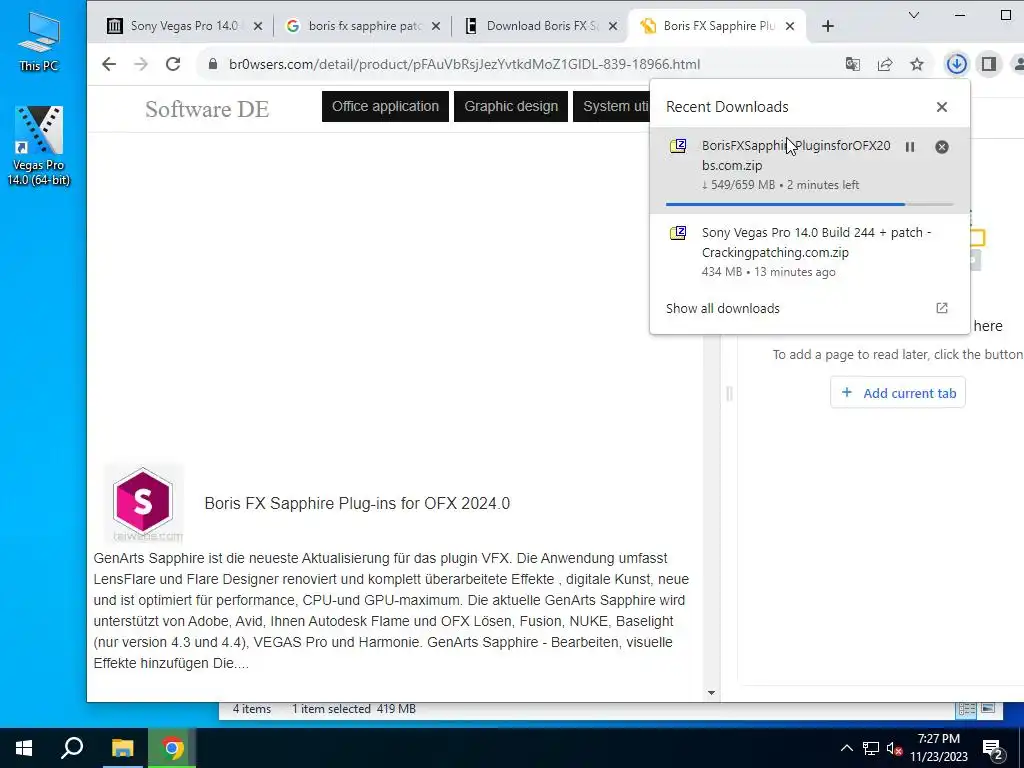Open the notification center icon
Screen dimensions: 1024x768
tap(993, 749)
